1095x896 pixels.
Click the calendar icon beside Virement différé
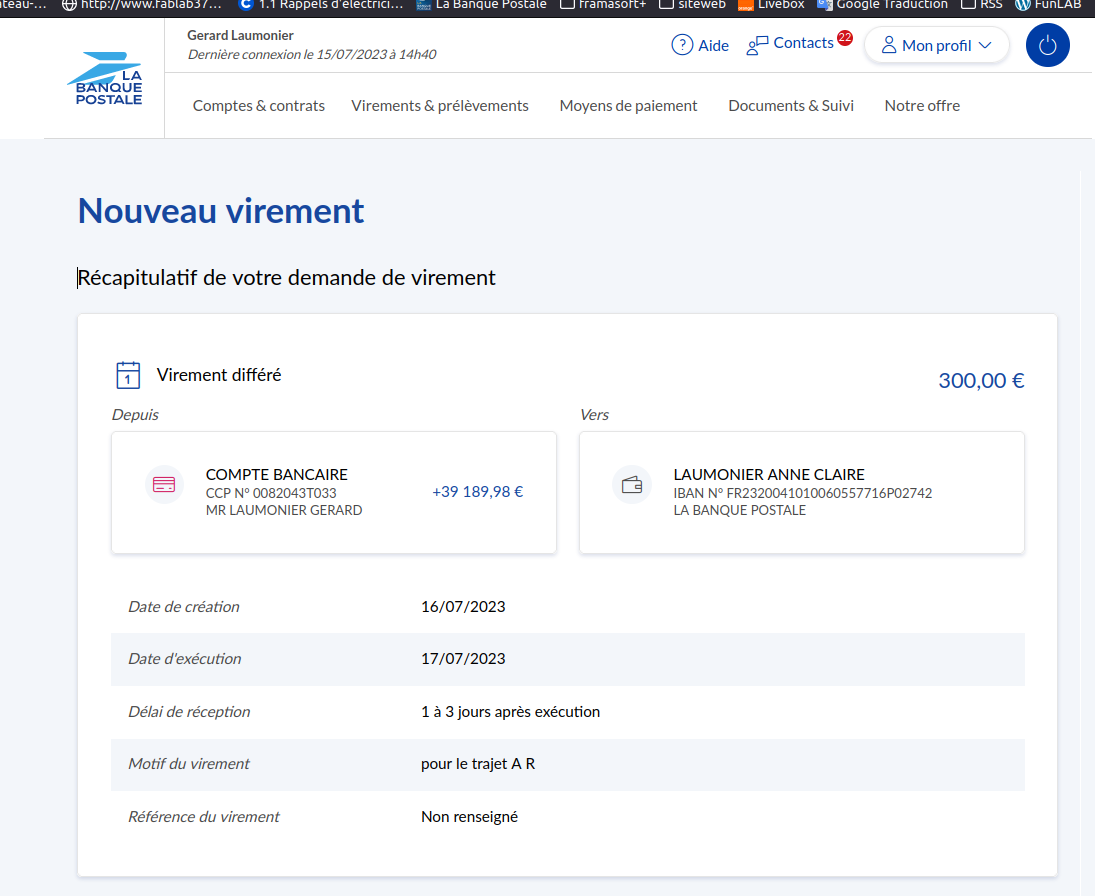click(x=128, y=376)
